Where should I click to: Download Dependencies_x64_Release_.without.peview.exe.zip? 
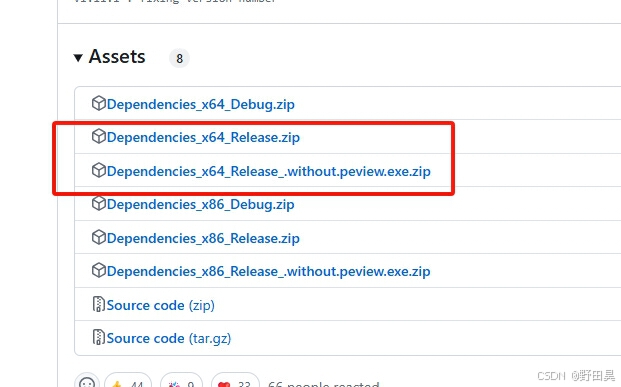tap(269, 172)
